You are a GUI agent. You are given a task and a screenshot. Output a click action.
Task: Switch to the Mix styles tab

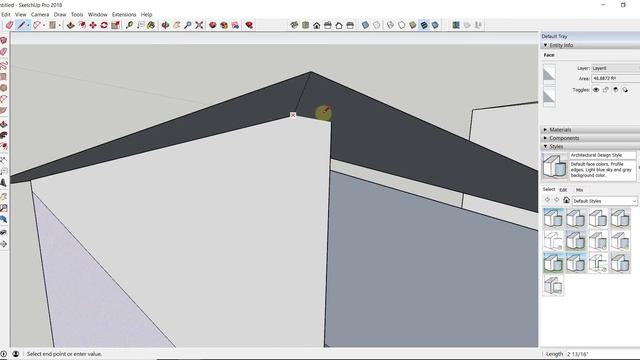click(x=579, y=190)
